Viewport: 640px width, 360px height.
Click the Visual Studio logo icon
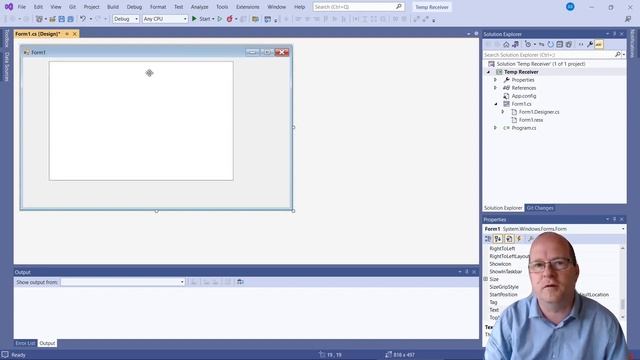click(x=9, y=7)
